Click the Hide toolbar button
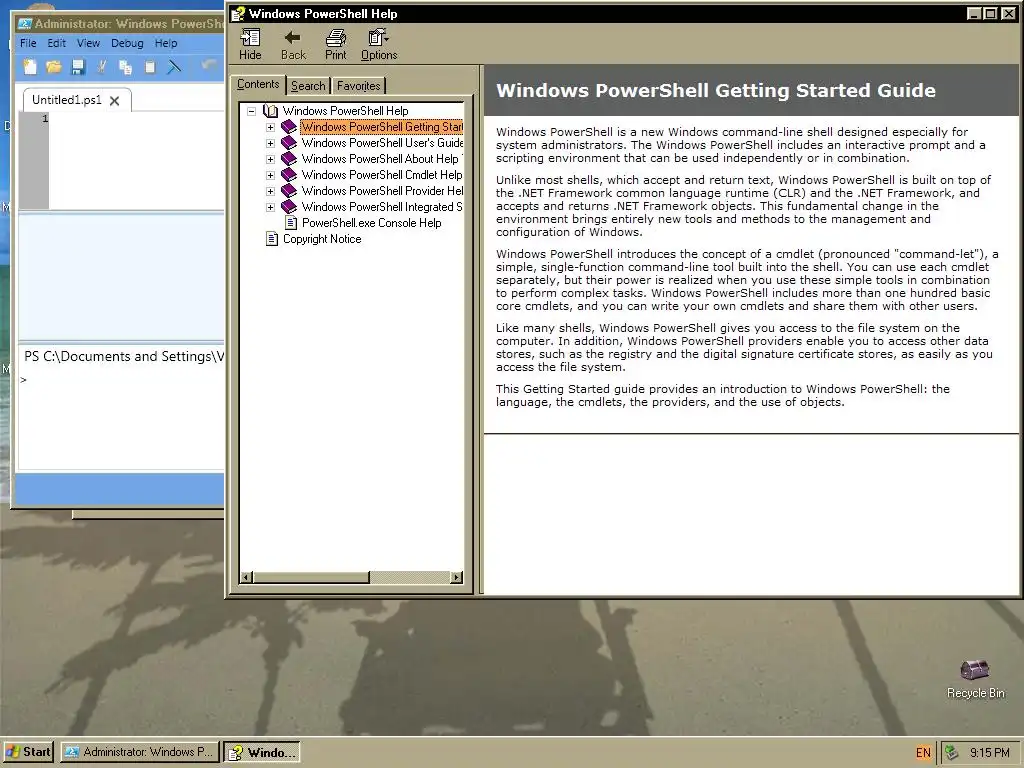The width and height of the screenshot is (1024, 768). point(250,44)
